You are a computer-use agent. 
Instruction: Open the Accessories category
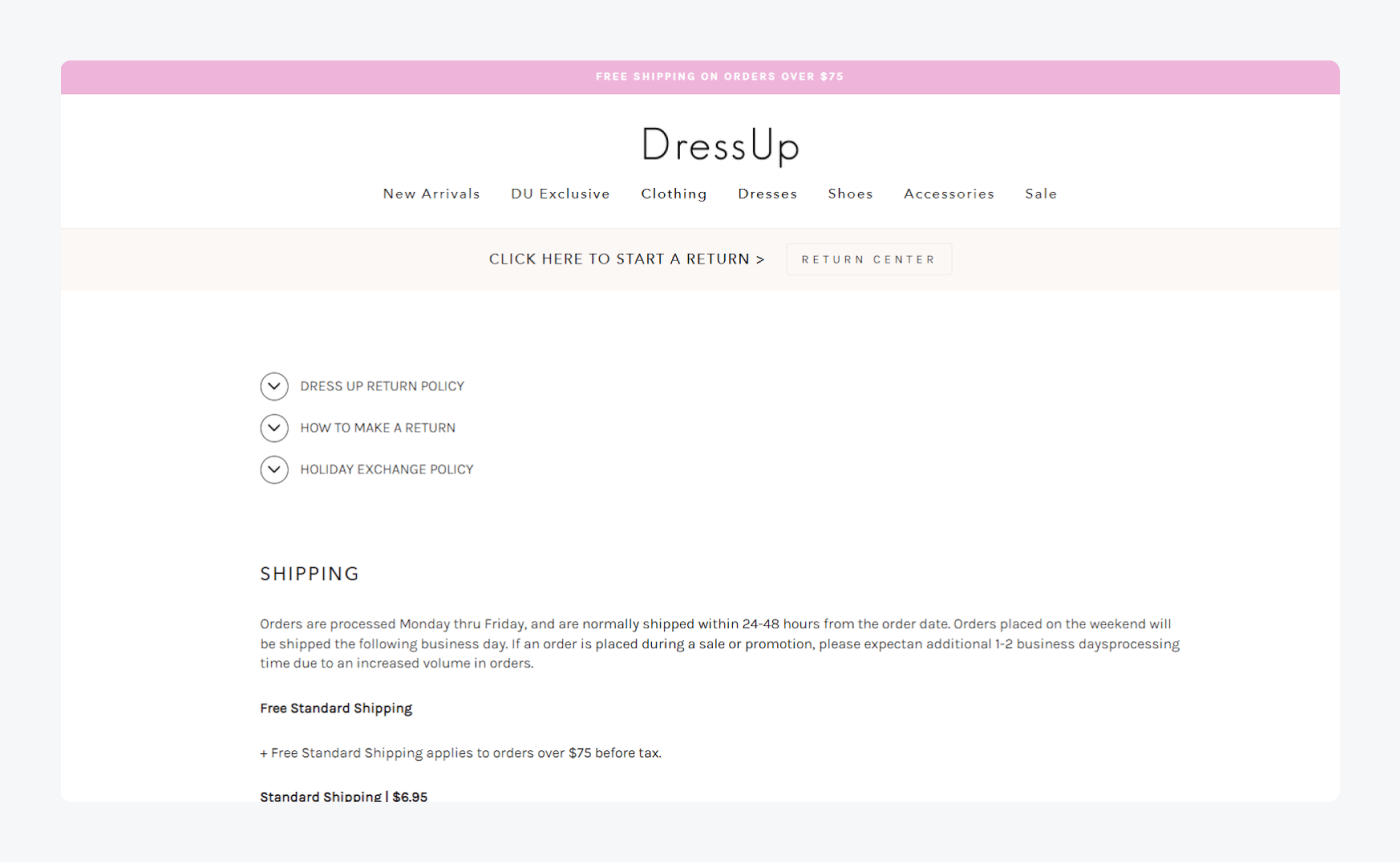948,193
